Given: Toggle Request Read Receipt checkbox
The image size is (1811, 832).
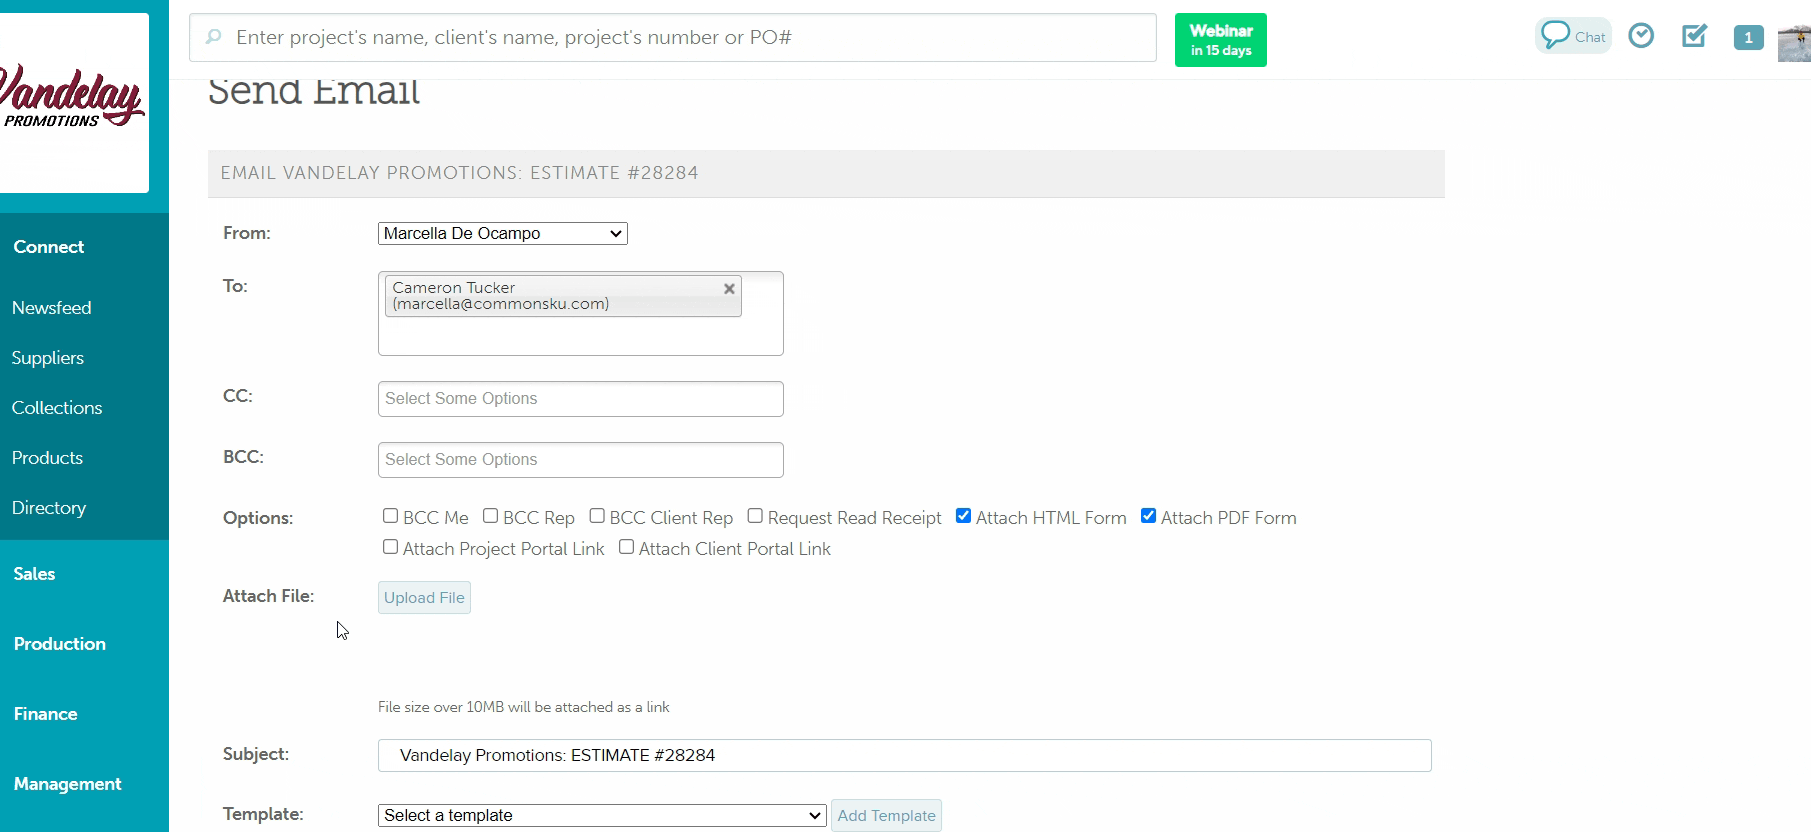Looking at the screenshot, I should pos(755,516).
